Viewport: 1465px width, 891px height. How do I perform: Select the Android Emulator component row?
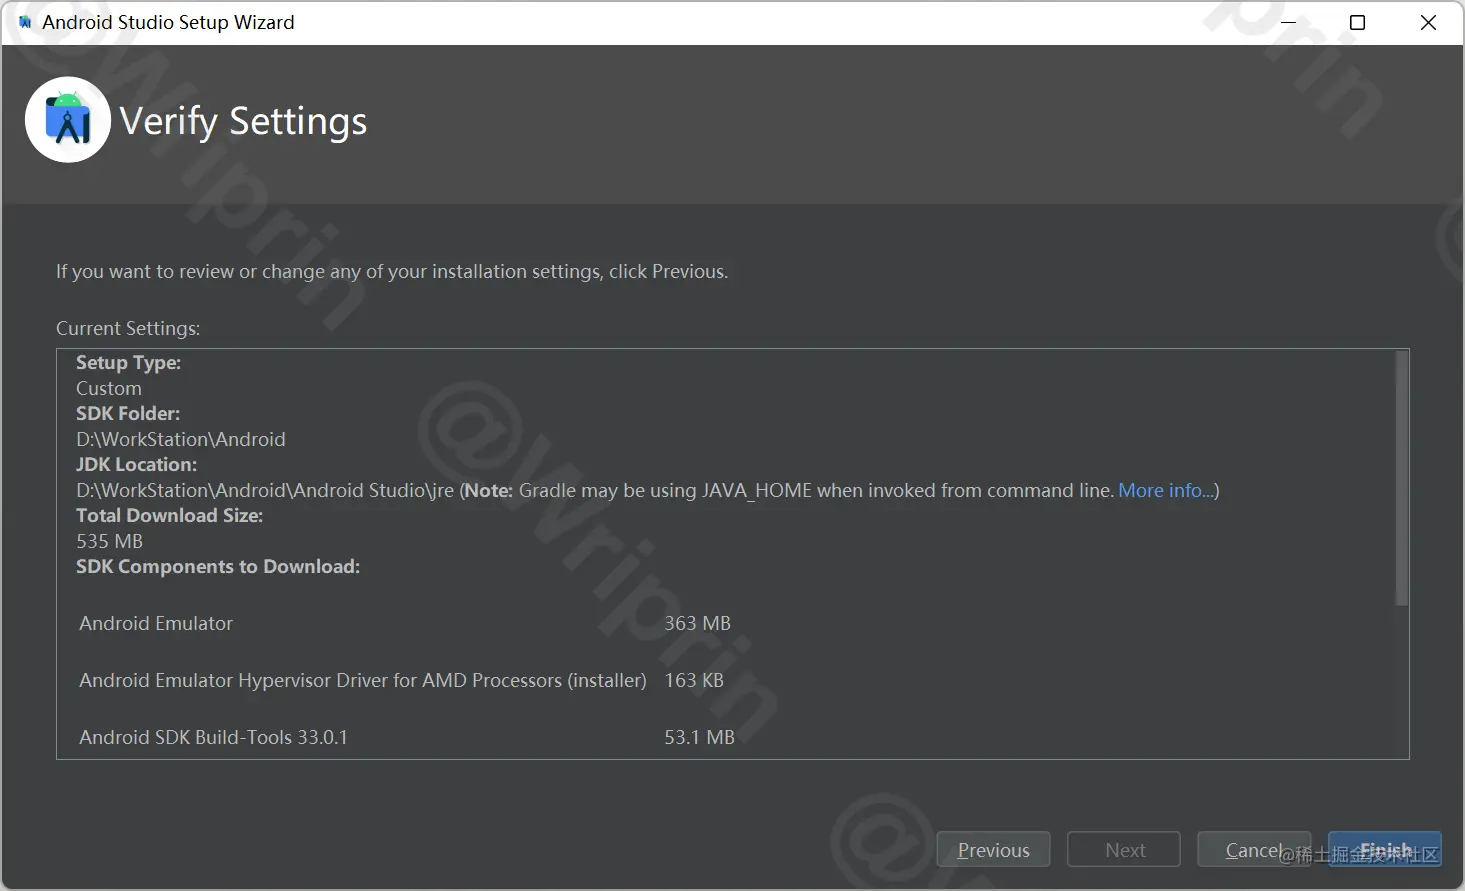156,624
